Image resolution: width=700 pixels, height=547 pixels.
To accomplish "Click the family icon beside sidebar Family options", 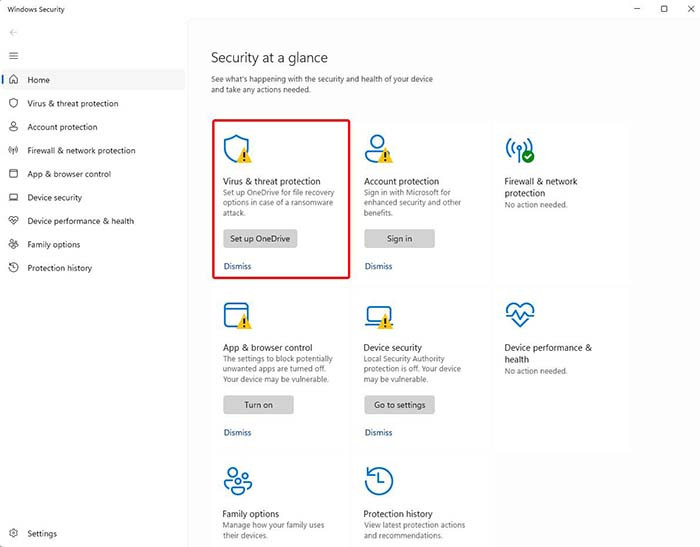I will (x=14, y=244).
